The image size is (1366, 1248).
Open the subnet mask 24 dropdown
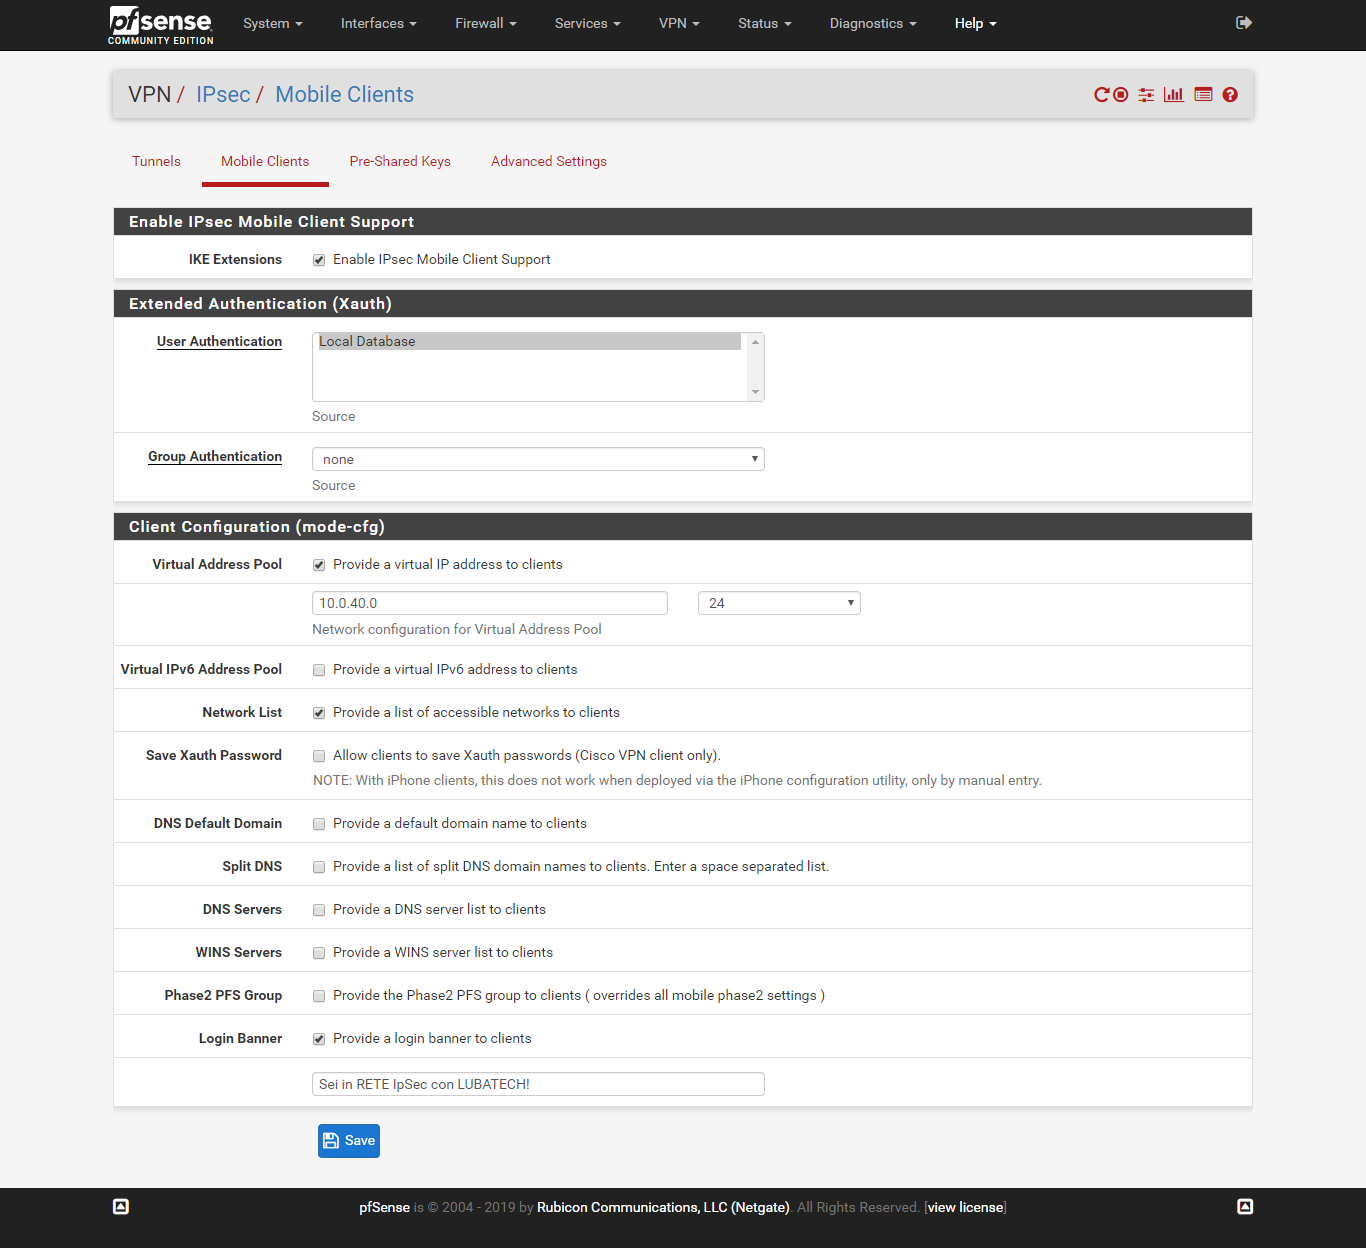coord(779,603)
